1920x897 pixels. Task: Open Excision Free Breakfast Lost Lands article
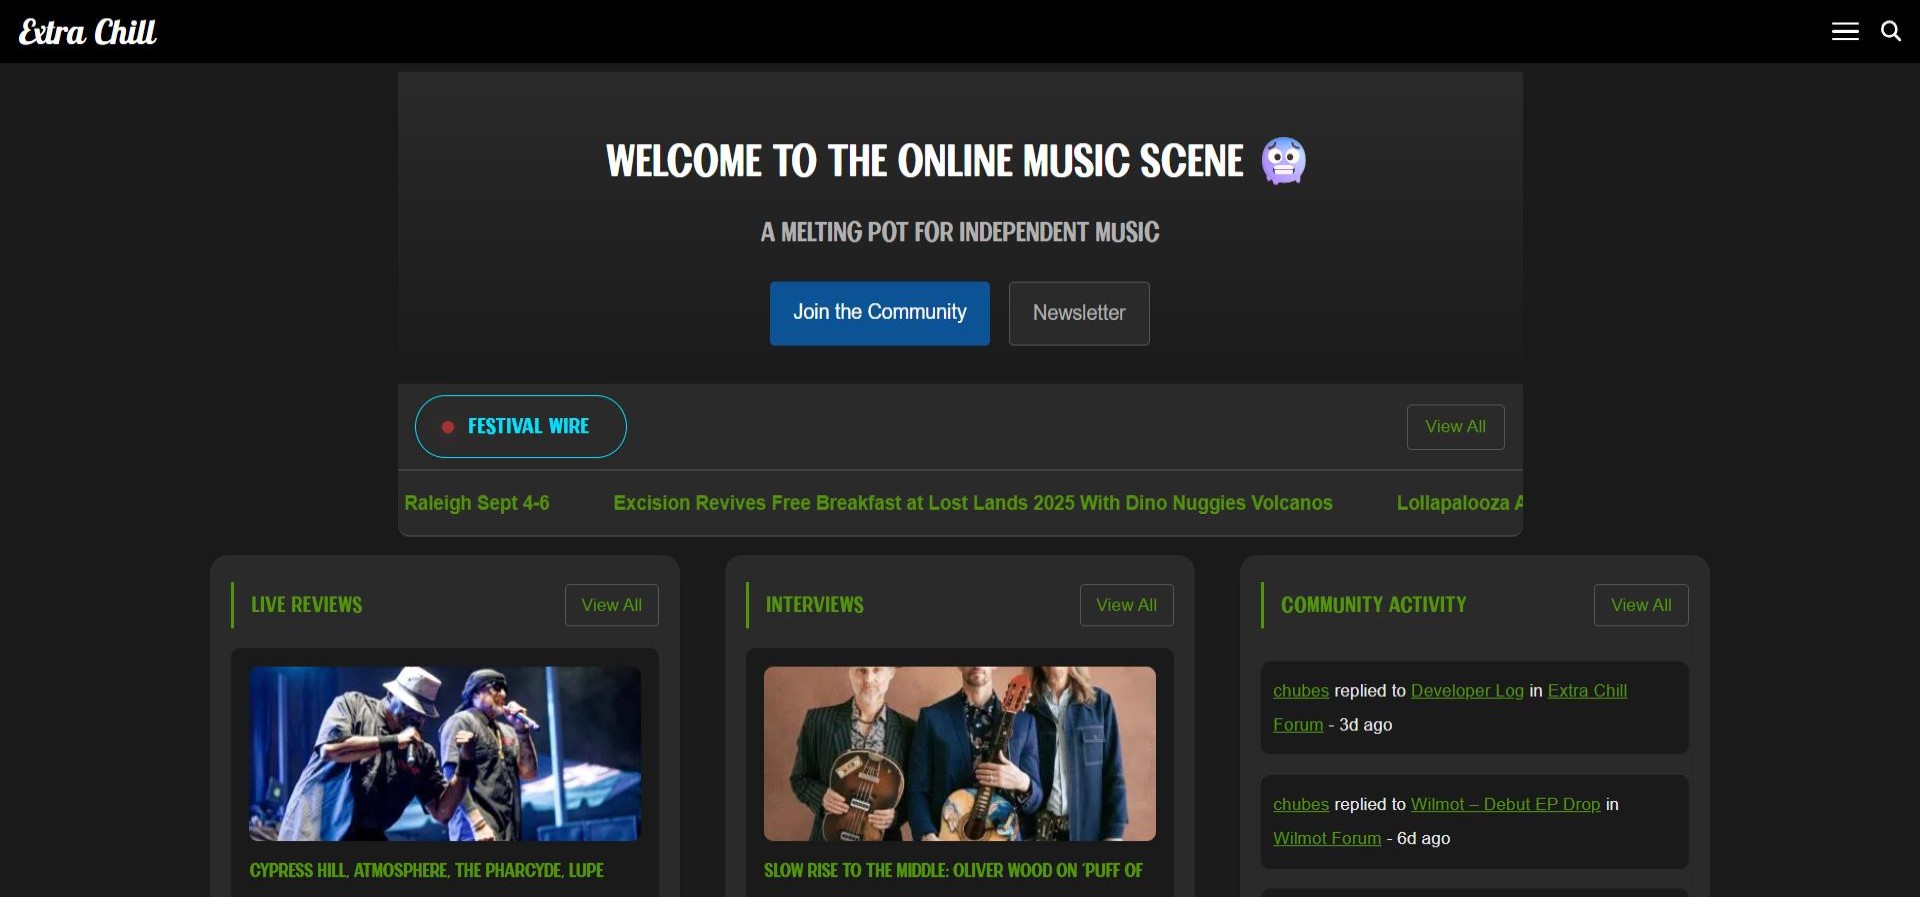coord(972,503)
